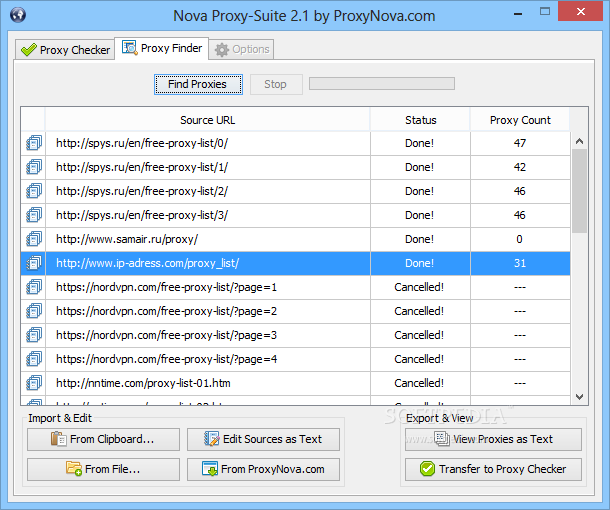Click the copy icon beside nordvpn ?page=4 row
Image resolution: width=610 pixels, height=510 pixels.
[34, 359]
